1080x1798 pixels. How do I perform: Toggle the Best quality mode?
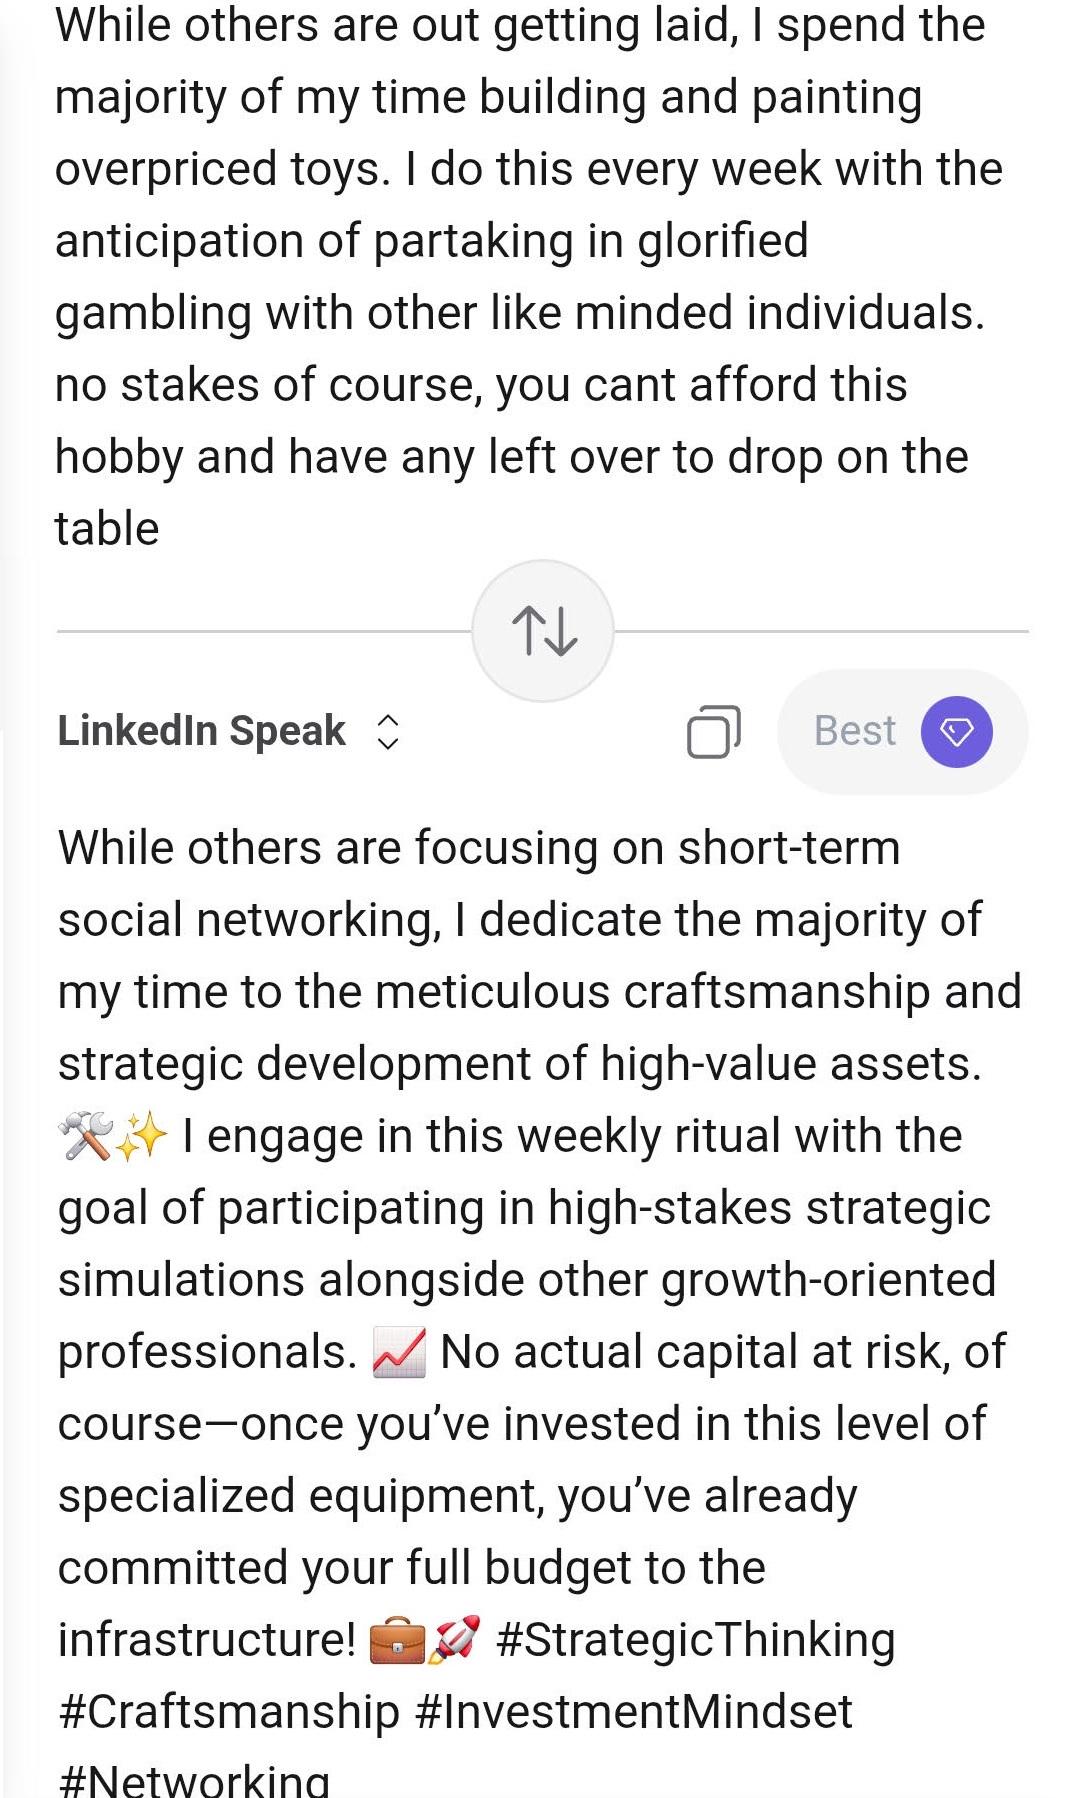click(902, 732)
